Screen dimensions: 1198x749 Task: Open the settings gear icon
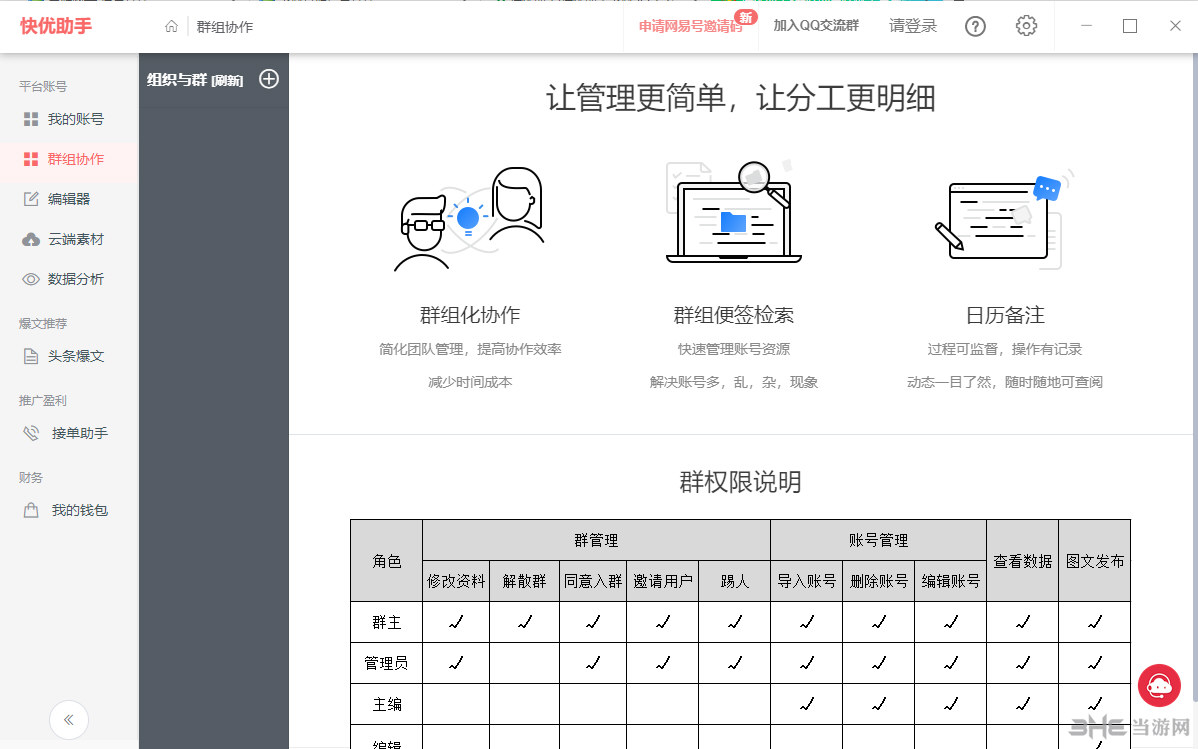[1026, 26]
